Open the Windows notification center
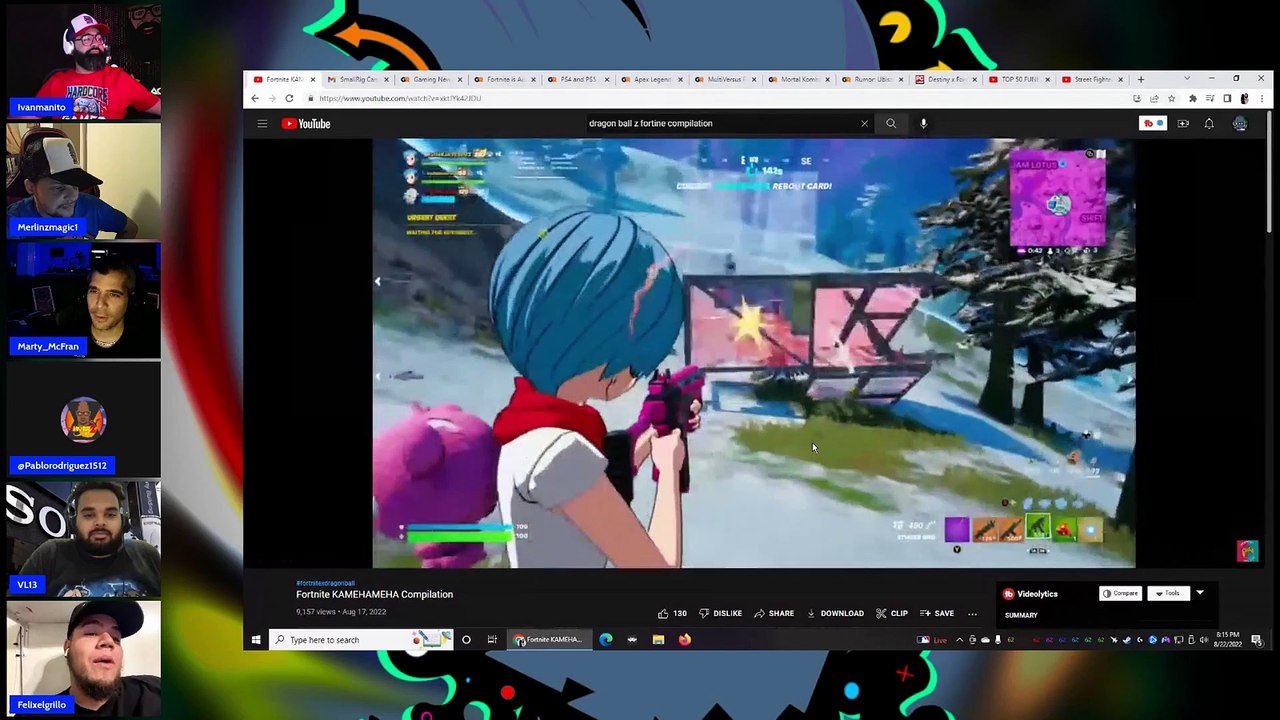This screenshot has height=720, width=1280. pyautogui.click(x=1257, y=640)
